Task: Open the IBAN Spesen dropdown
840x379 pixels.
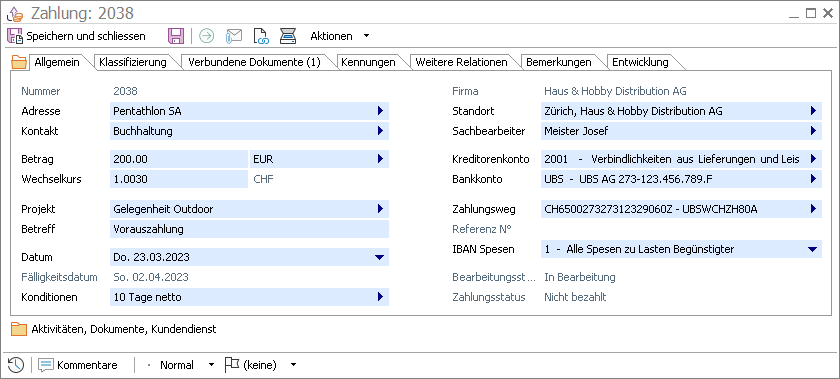Action: [813, 249]
